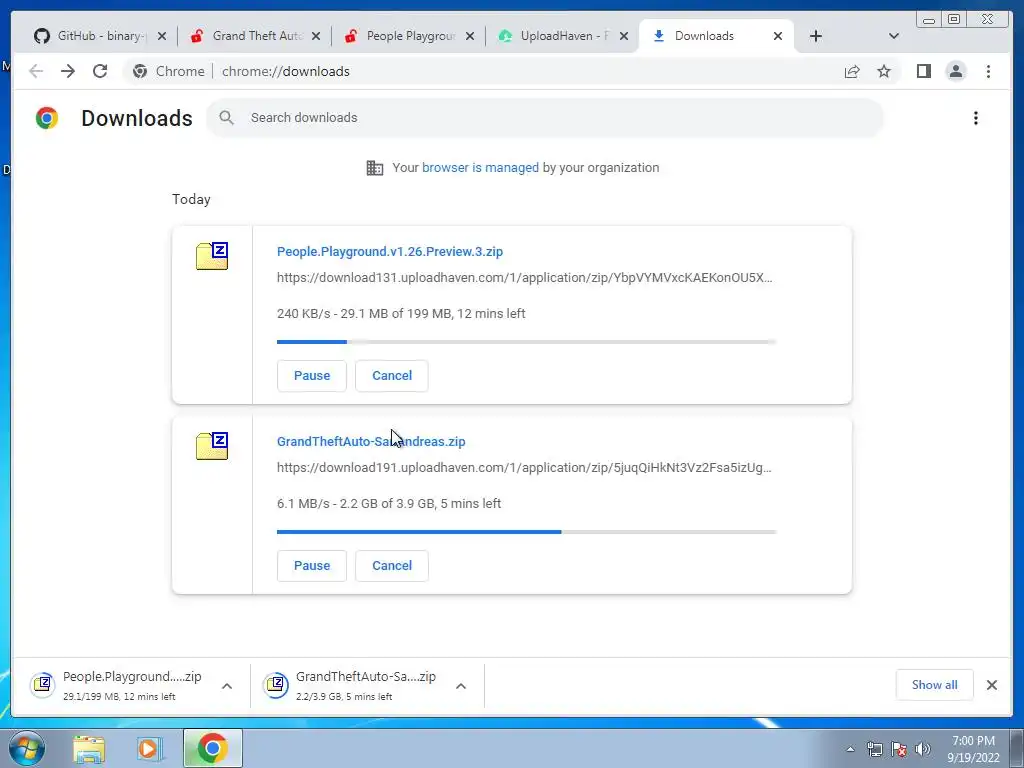Open a new tab with plus button

(x=816, y=36)
